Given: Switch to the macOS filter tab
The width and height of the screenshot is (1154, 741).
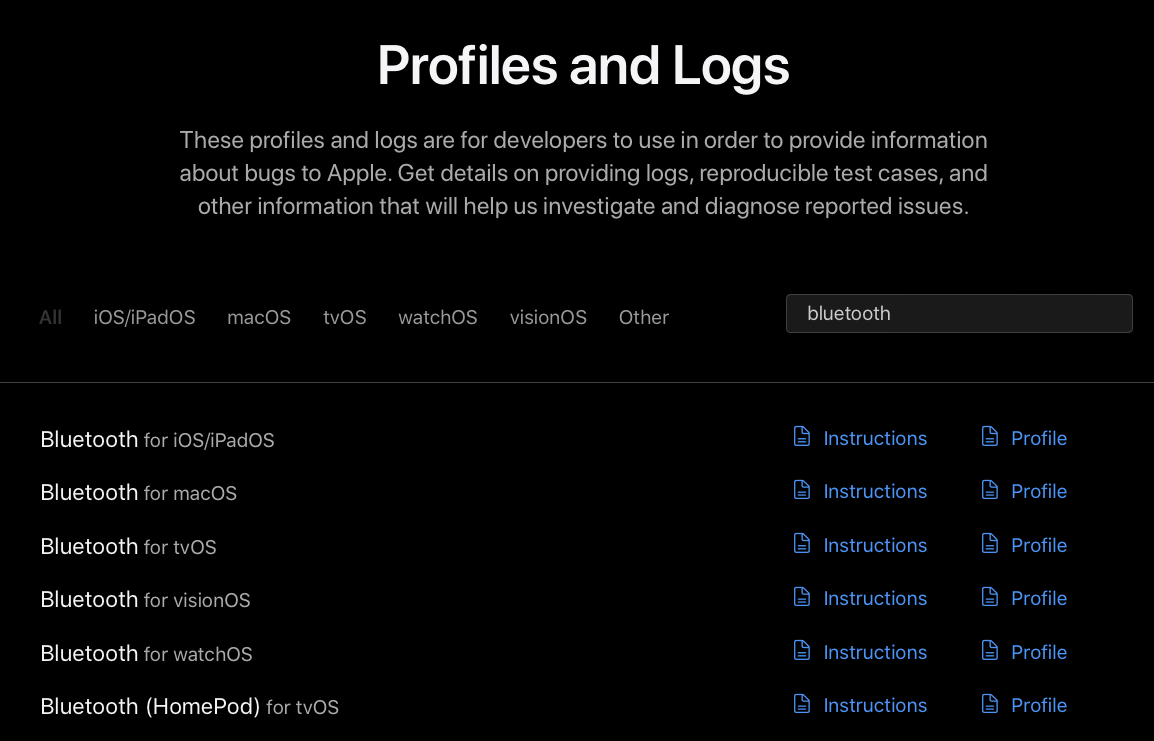Looking at the screenshot, I should tap(259, 317).
